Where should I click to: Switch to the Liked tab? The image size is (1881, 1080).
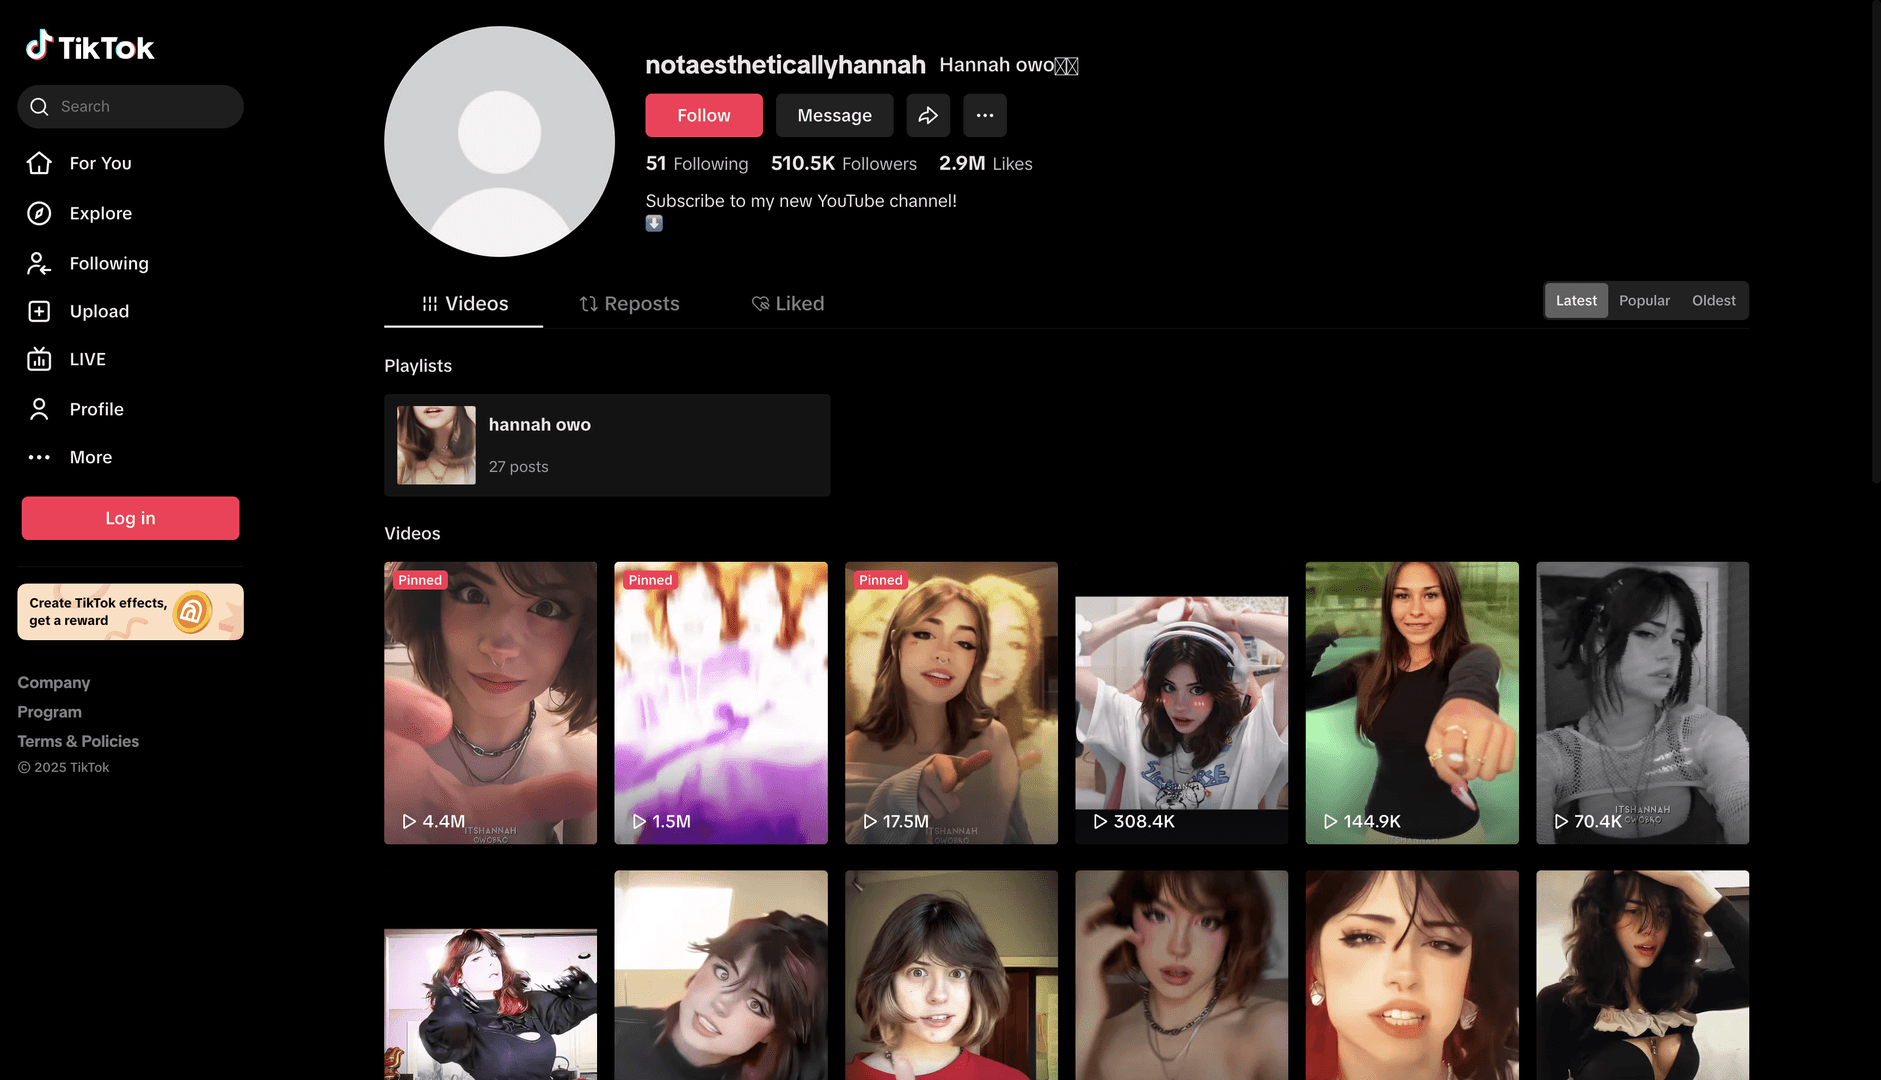pyautogui.click(x=787, y=303)
